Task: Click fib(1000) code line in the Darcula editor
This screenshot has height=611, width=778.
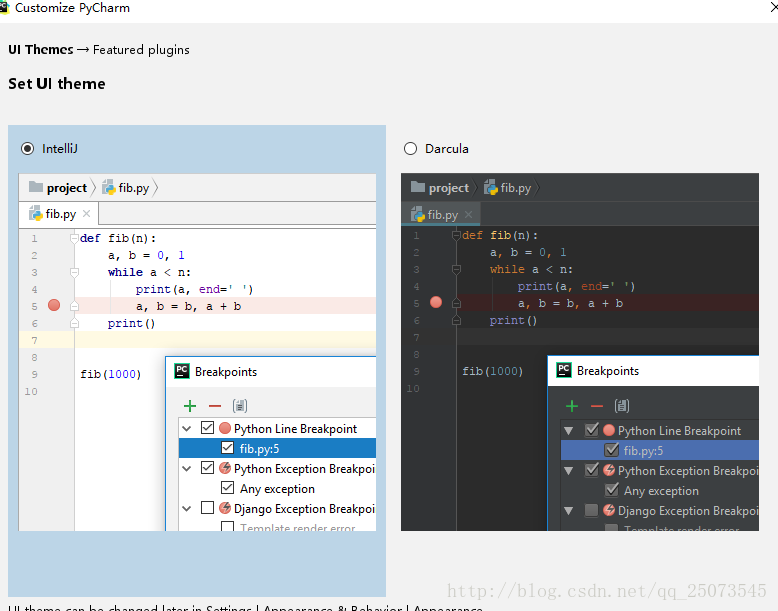Action: point(493,371)
